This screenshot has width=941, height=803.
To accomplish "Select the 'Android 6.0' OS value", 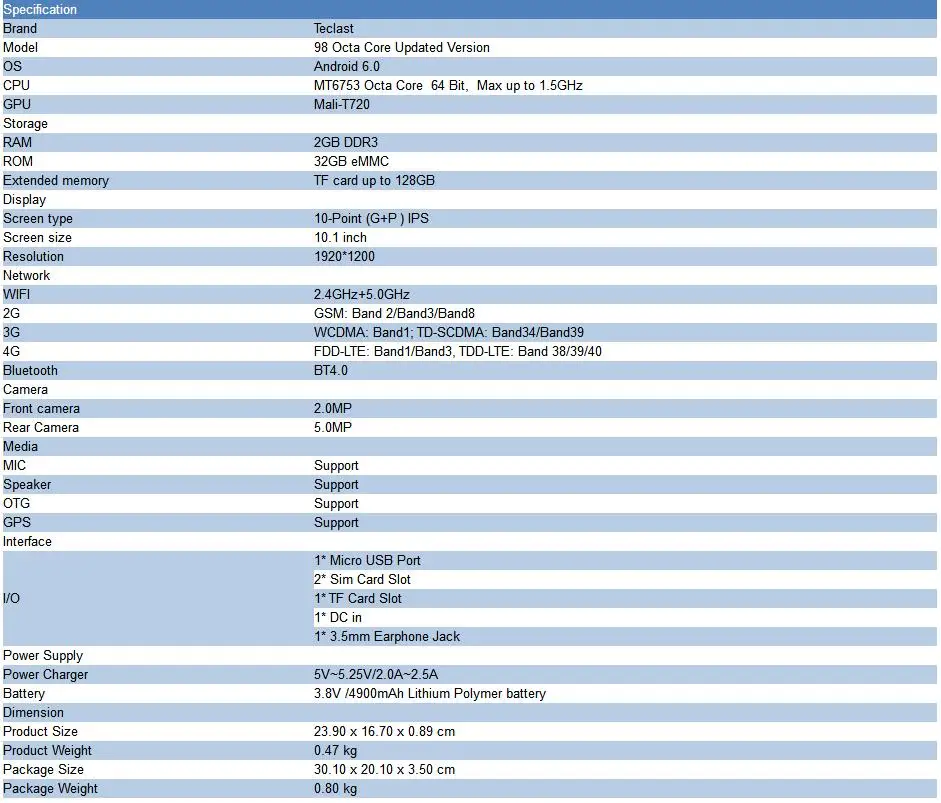I will 347,67.
